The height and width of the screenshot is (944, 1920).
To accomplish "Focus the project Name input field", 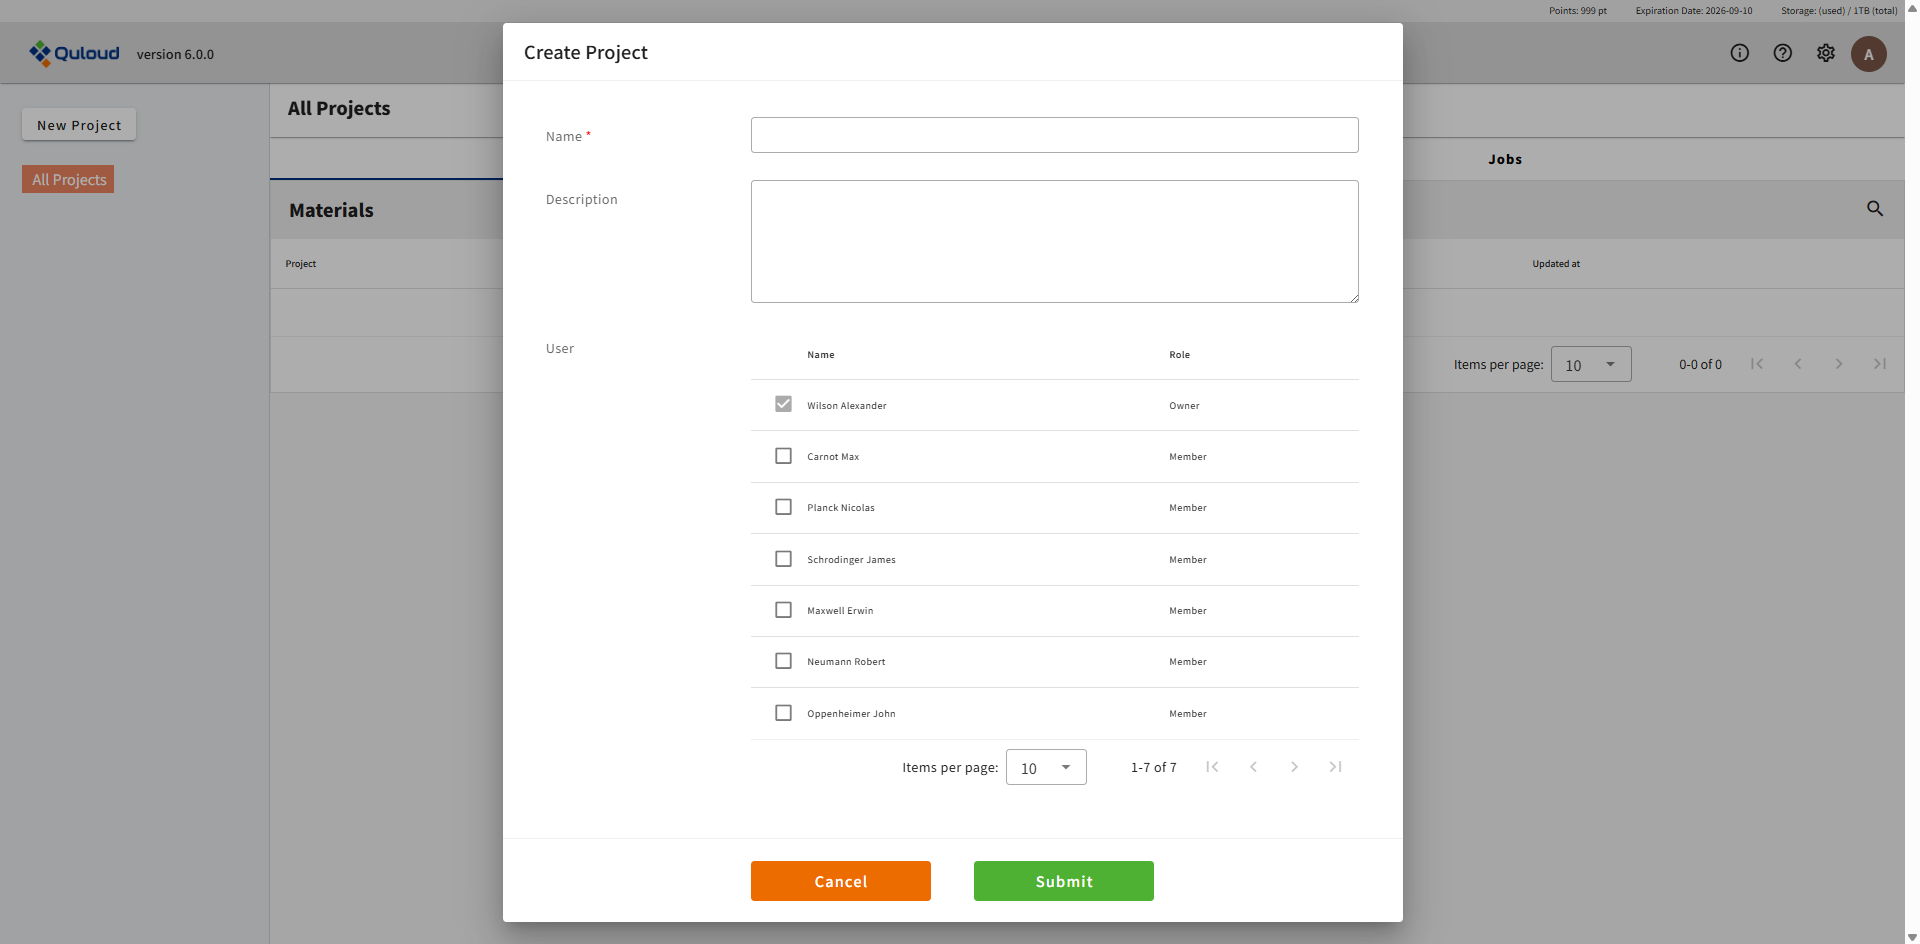I will pos(1054,135).
